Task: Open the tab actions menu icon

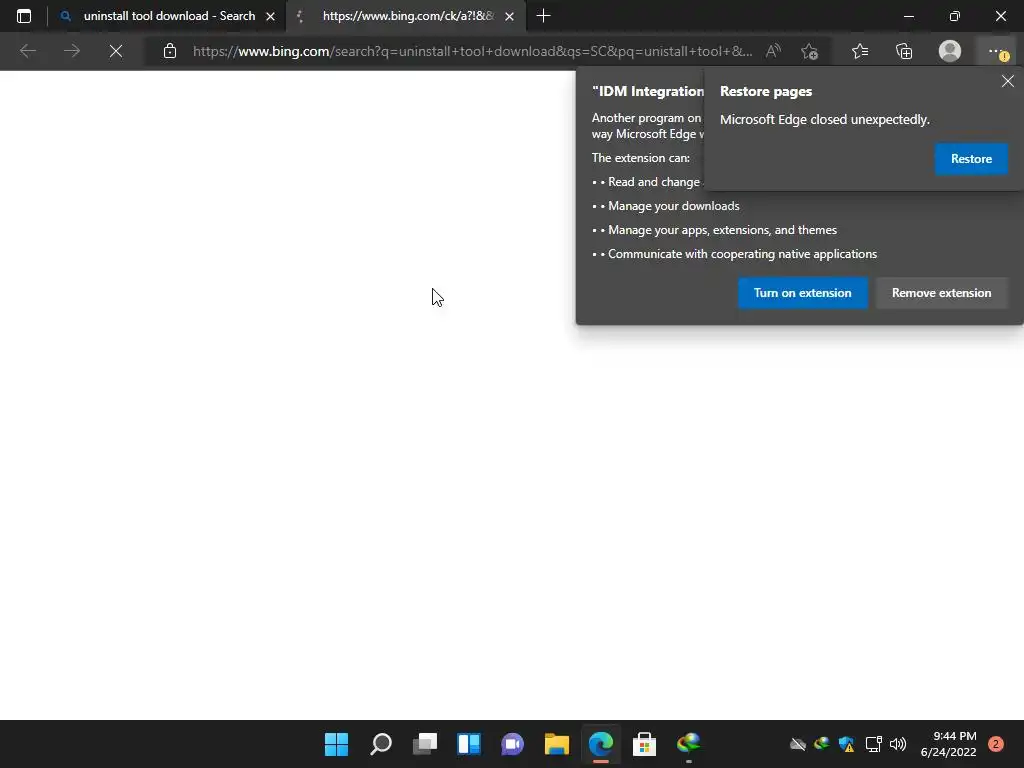Action: click(x=24, y=16)
